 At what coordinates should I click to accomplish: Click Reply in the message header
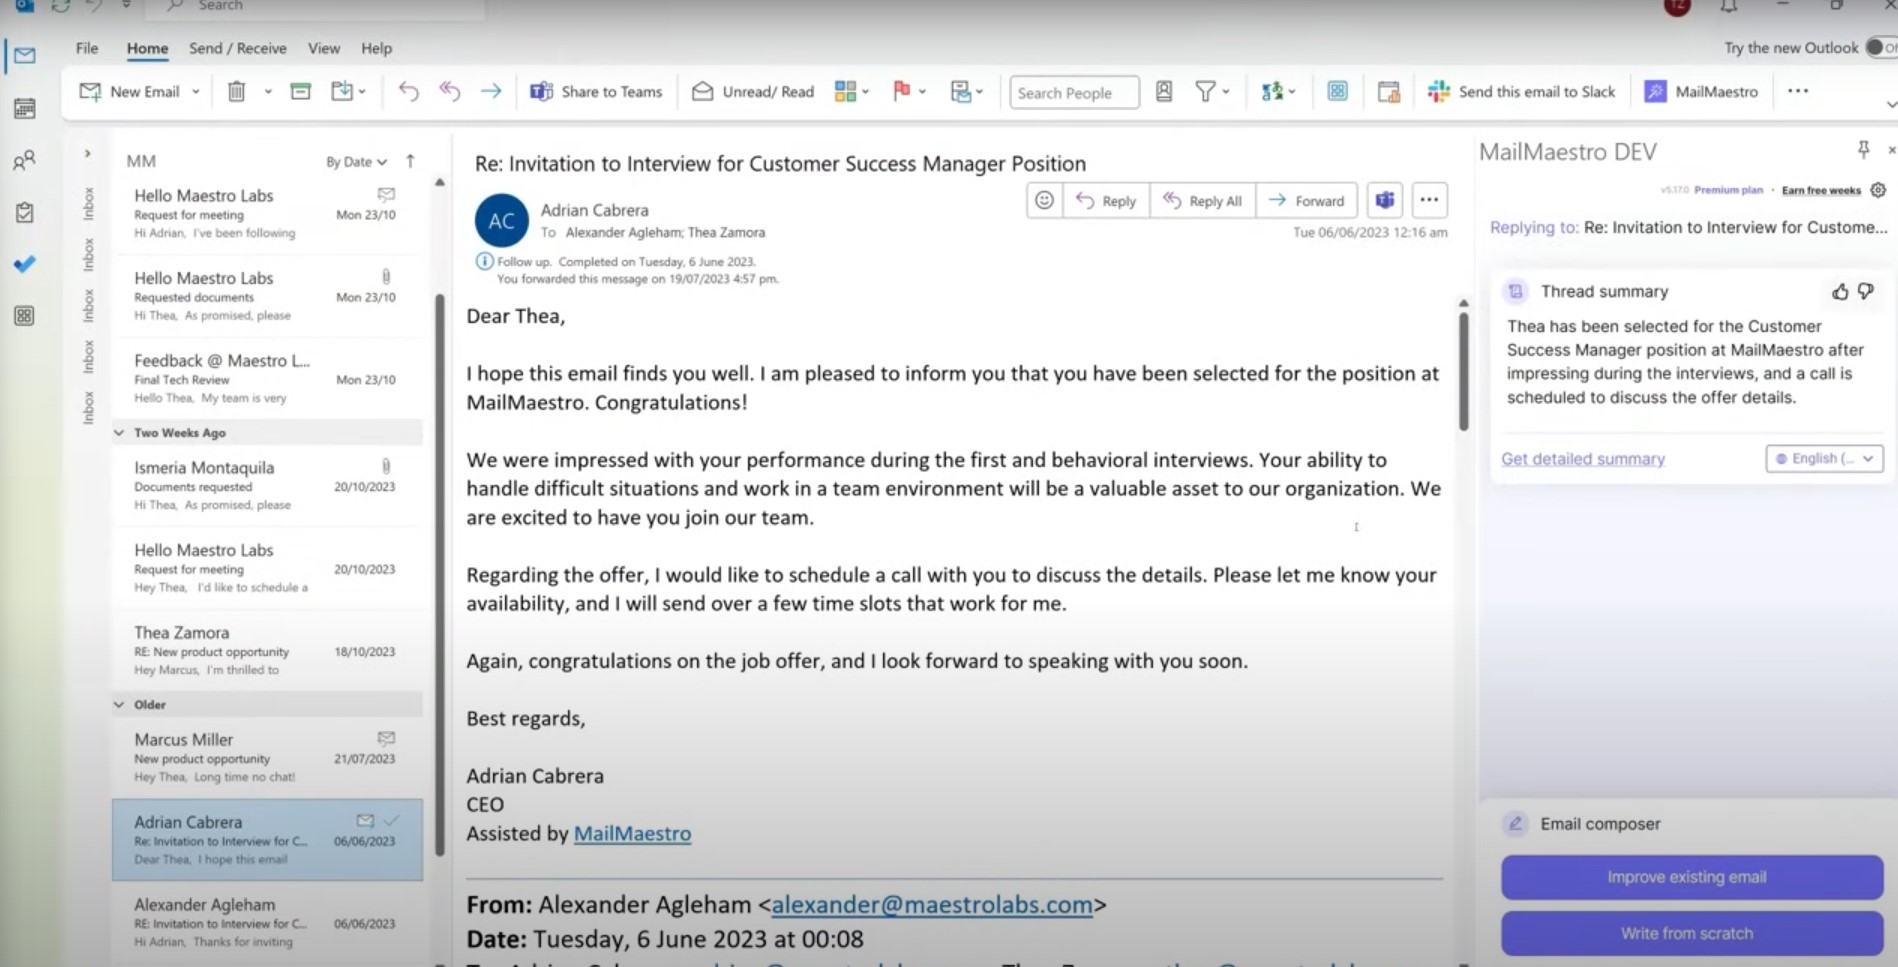point(1106,200)
